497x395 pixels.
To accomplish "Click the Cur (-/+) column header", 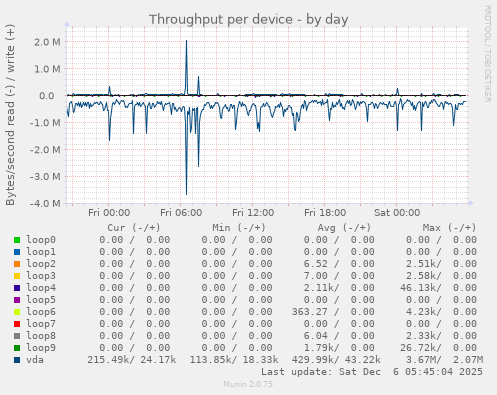I will tap(134, 228).
